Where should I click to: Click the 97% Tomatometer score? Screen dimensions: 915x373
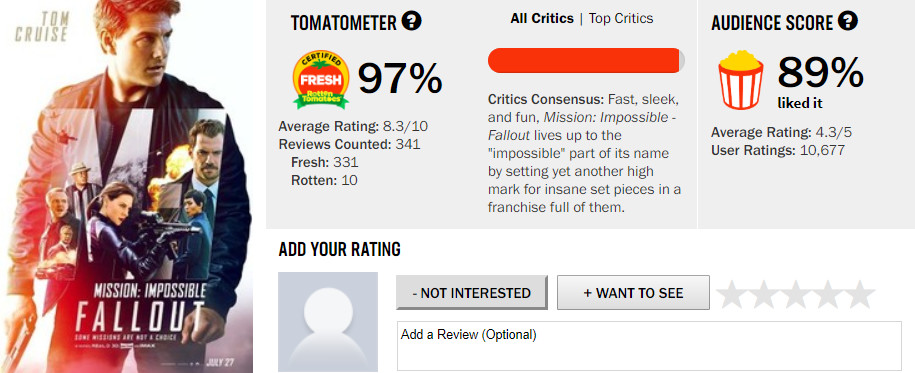point(400,79)
